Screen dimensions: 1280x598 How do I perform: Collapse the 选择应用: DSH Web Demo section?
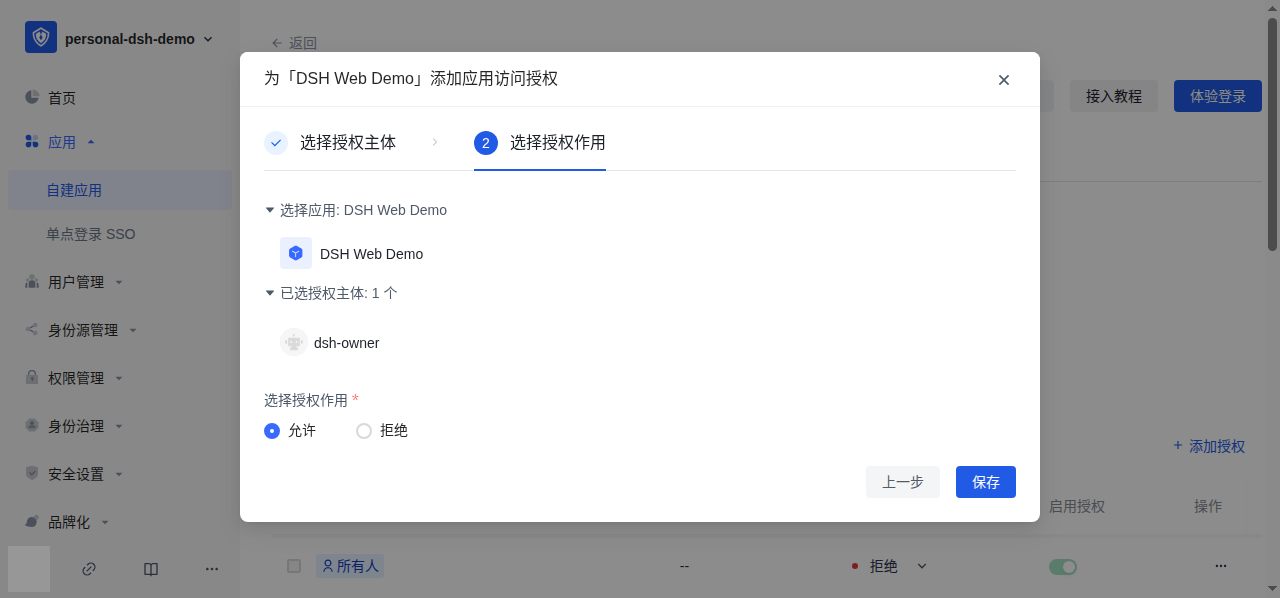[269, 210]
